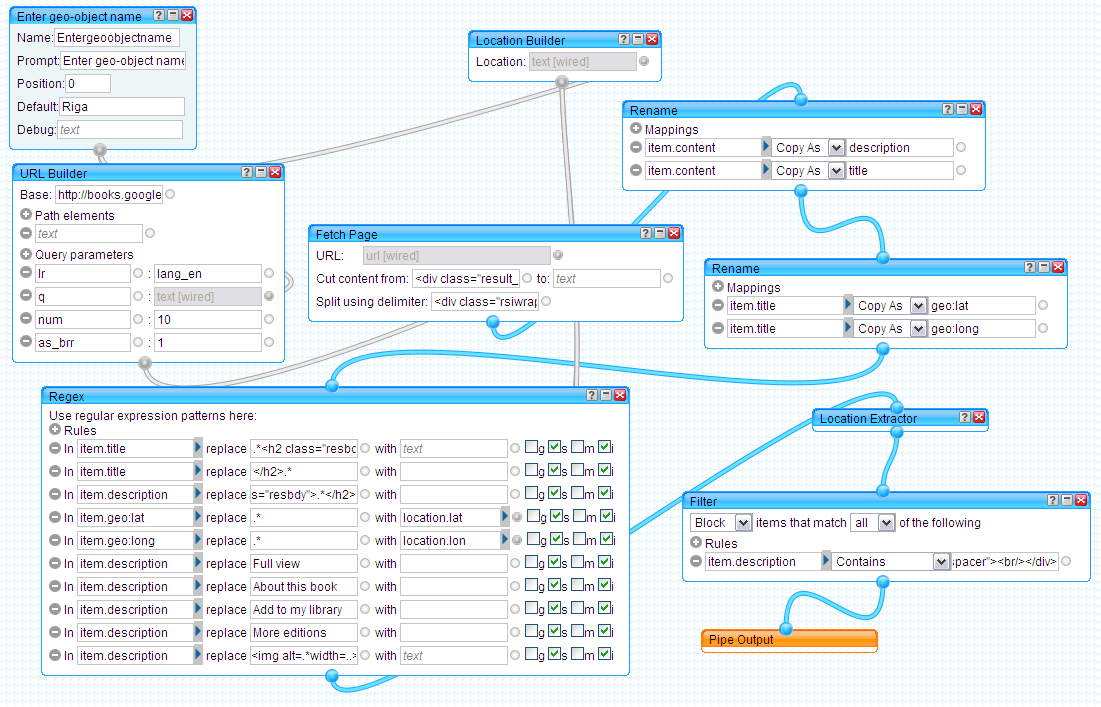Click the Regex module output connector terminal
This screenshot has height=707, width=1101.
point(332,676)
